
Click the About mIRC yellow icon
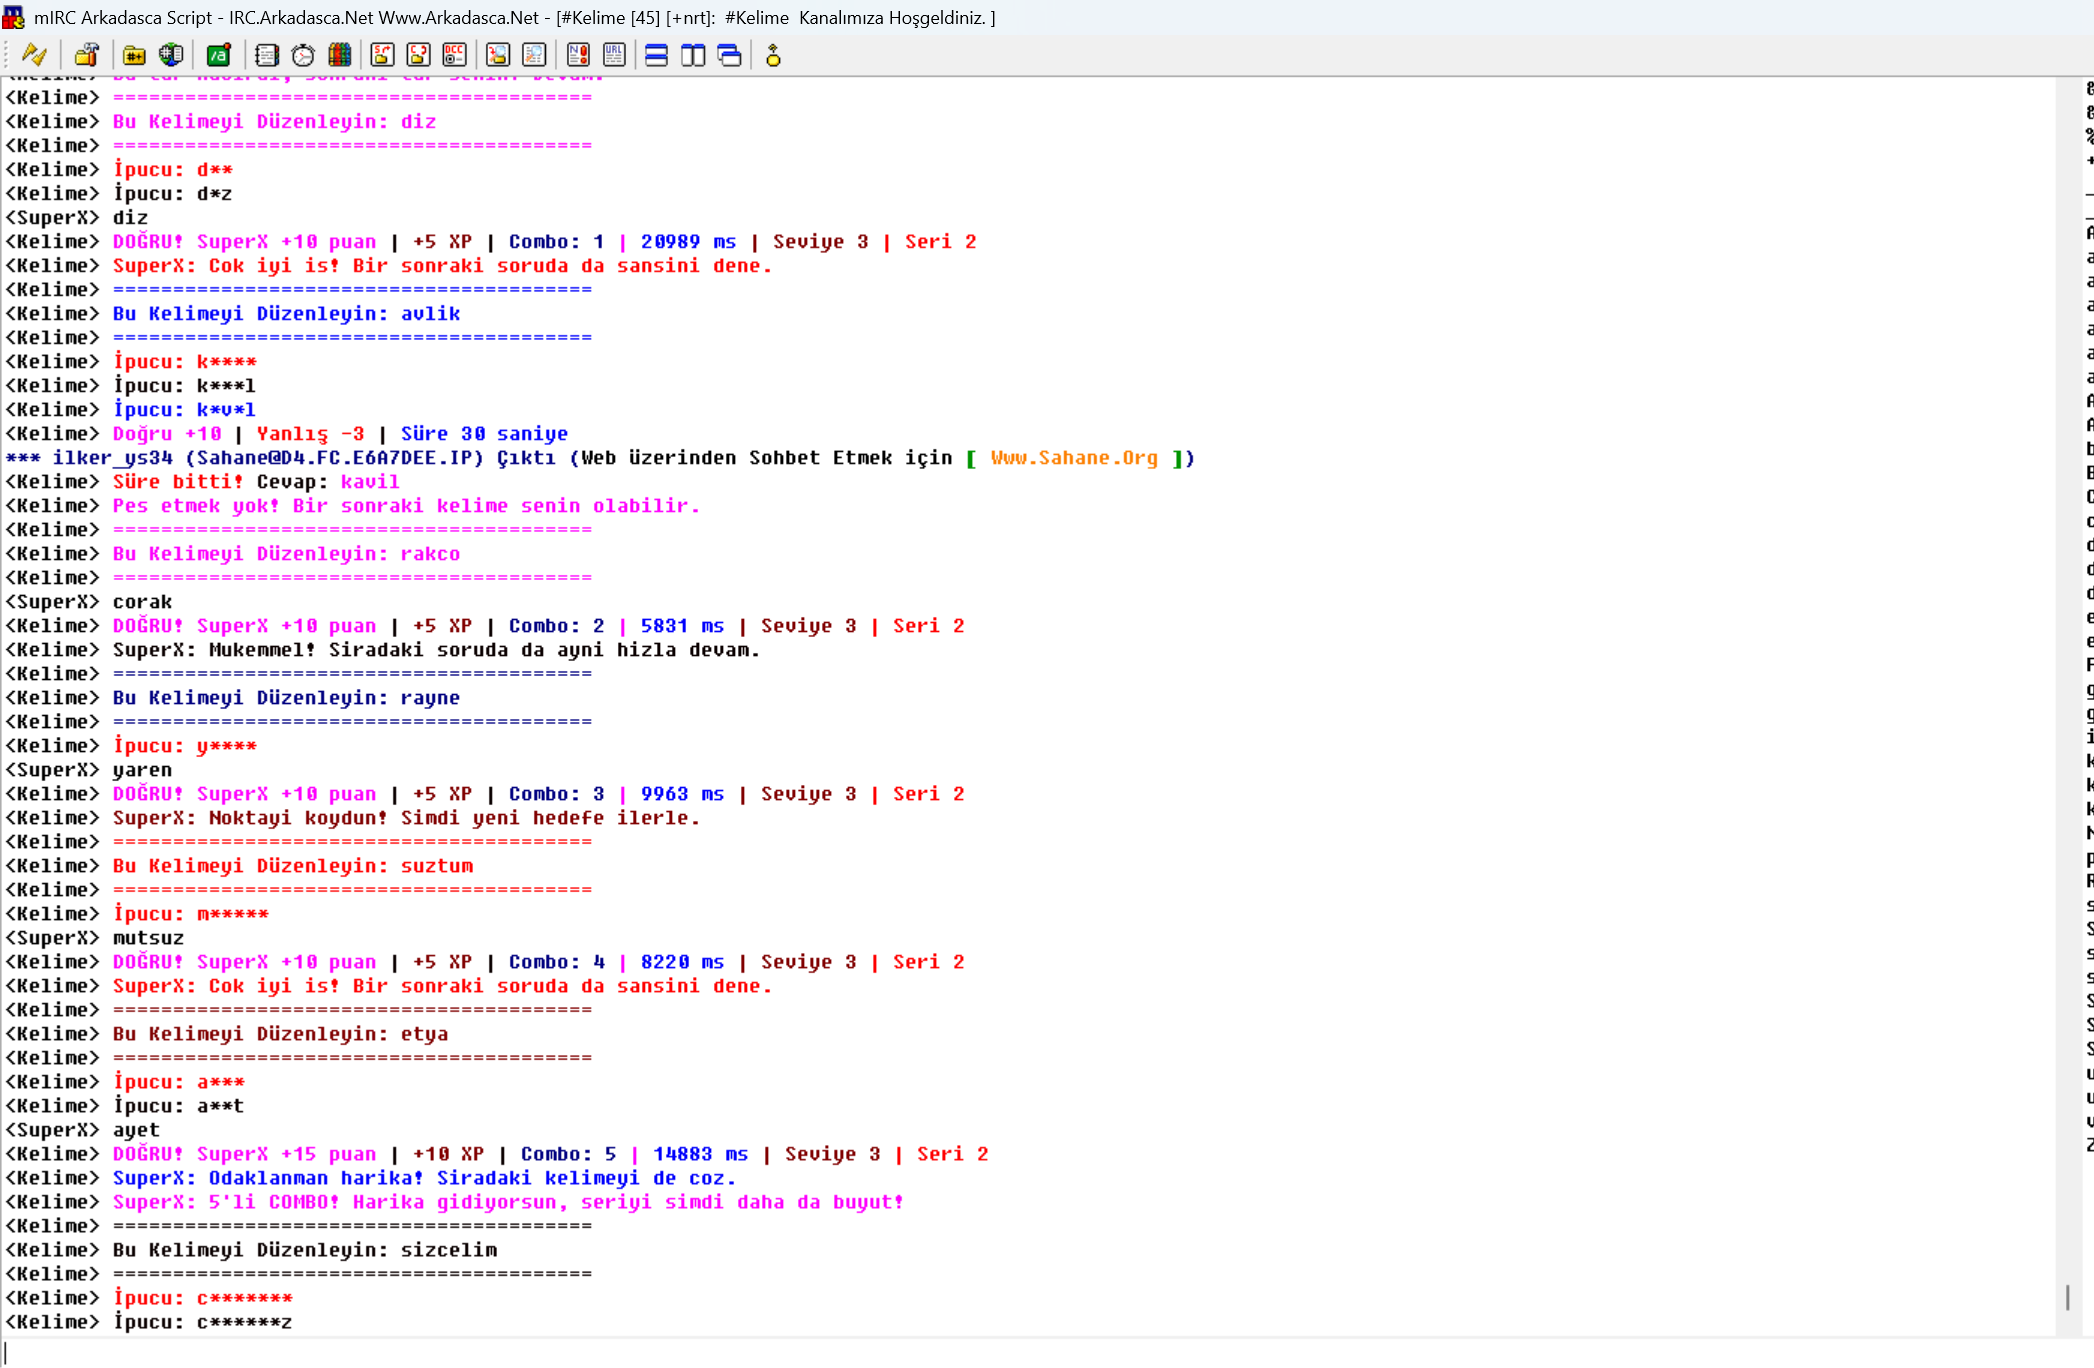[x=773, y=55]
